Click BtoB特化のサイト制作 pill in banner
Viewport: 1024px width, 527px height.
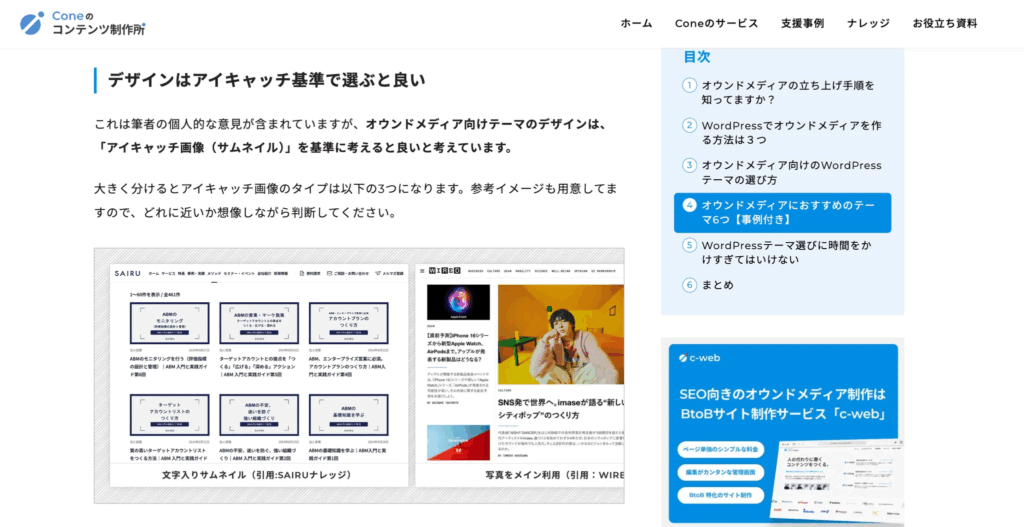click(x=720, y=495)
